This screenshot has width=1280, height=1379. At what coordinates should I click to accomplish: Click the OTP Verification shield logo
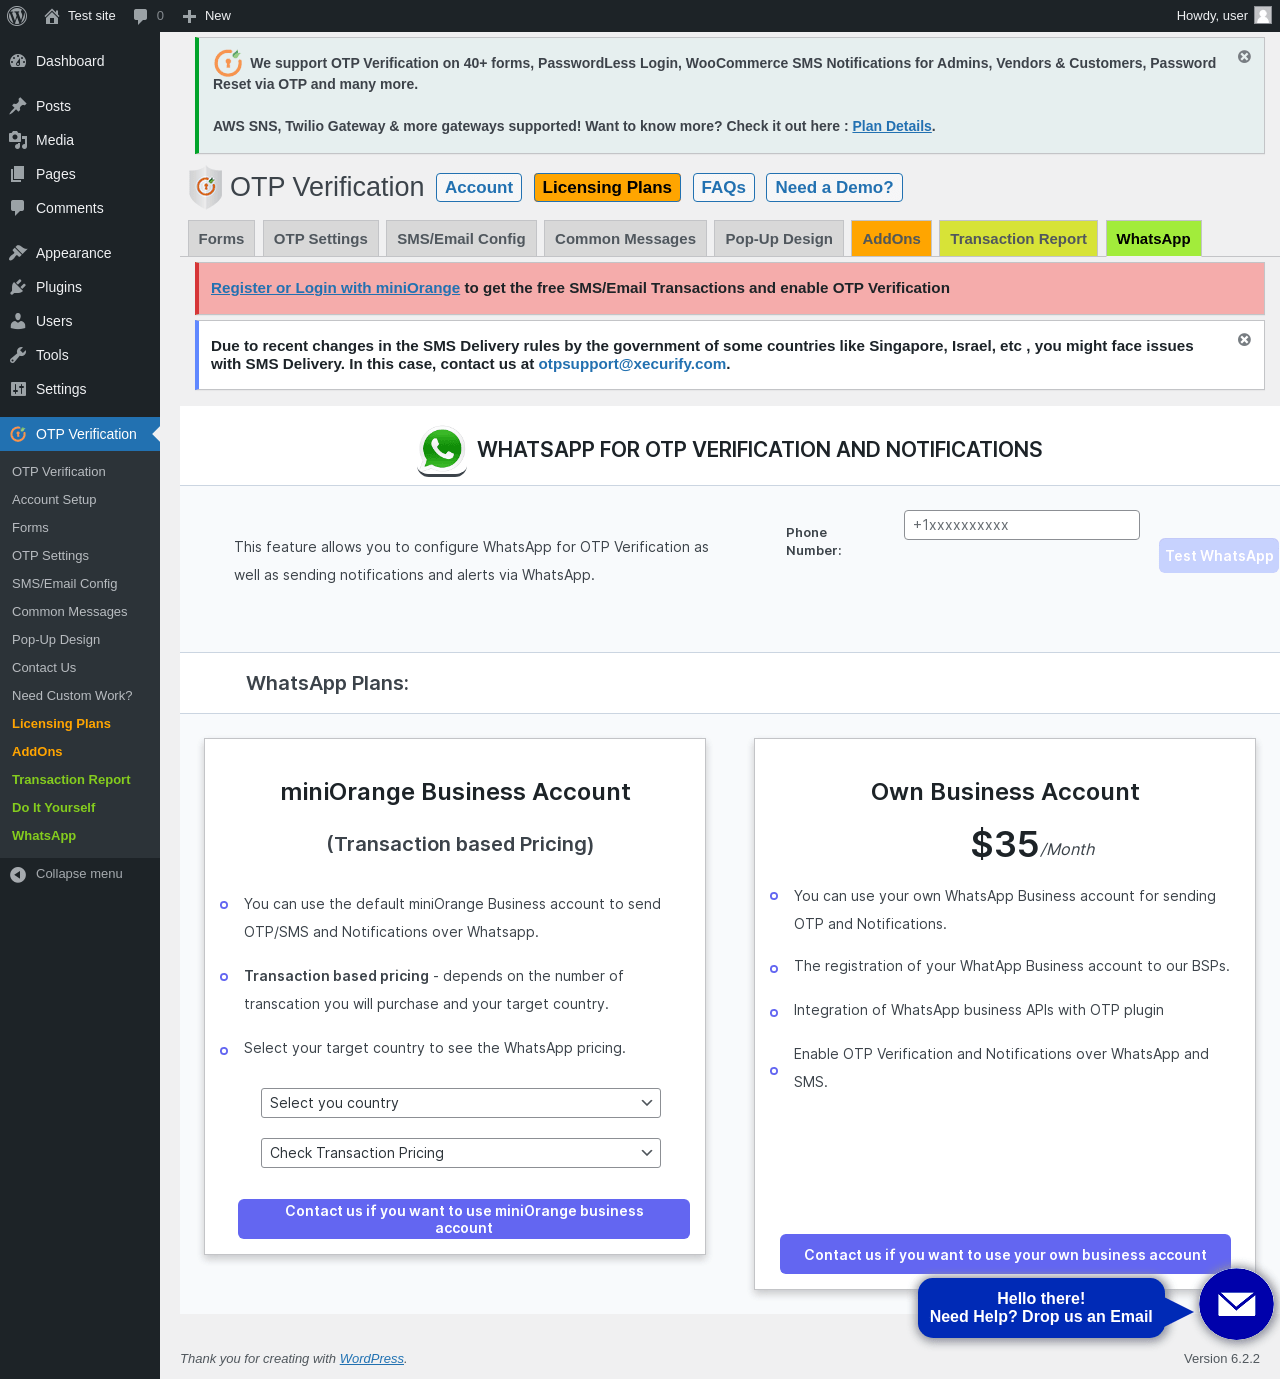(x=205, y=187)
